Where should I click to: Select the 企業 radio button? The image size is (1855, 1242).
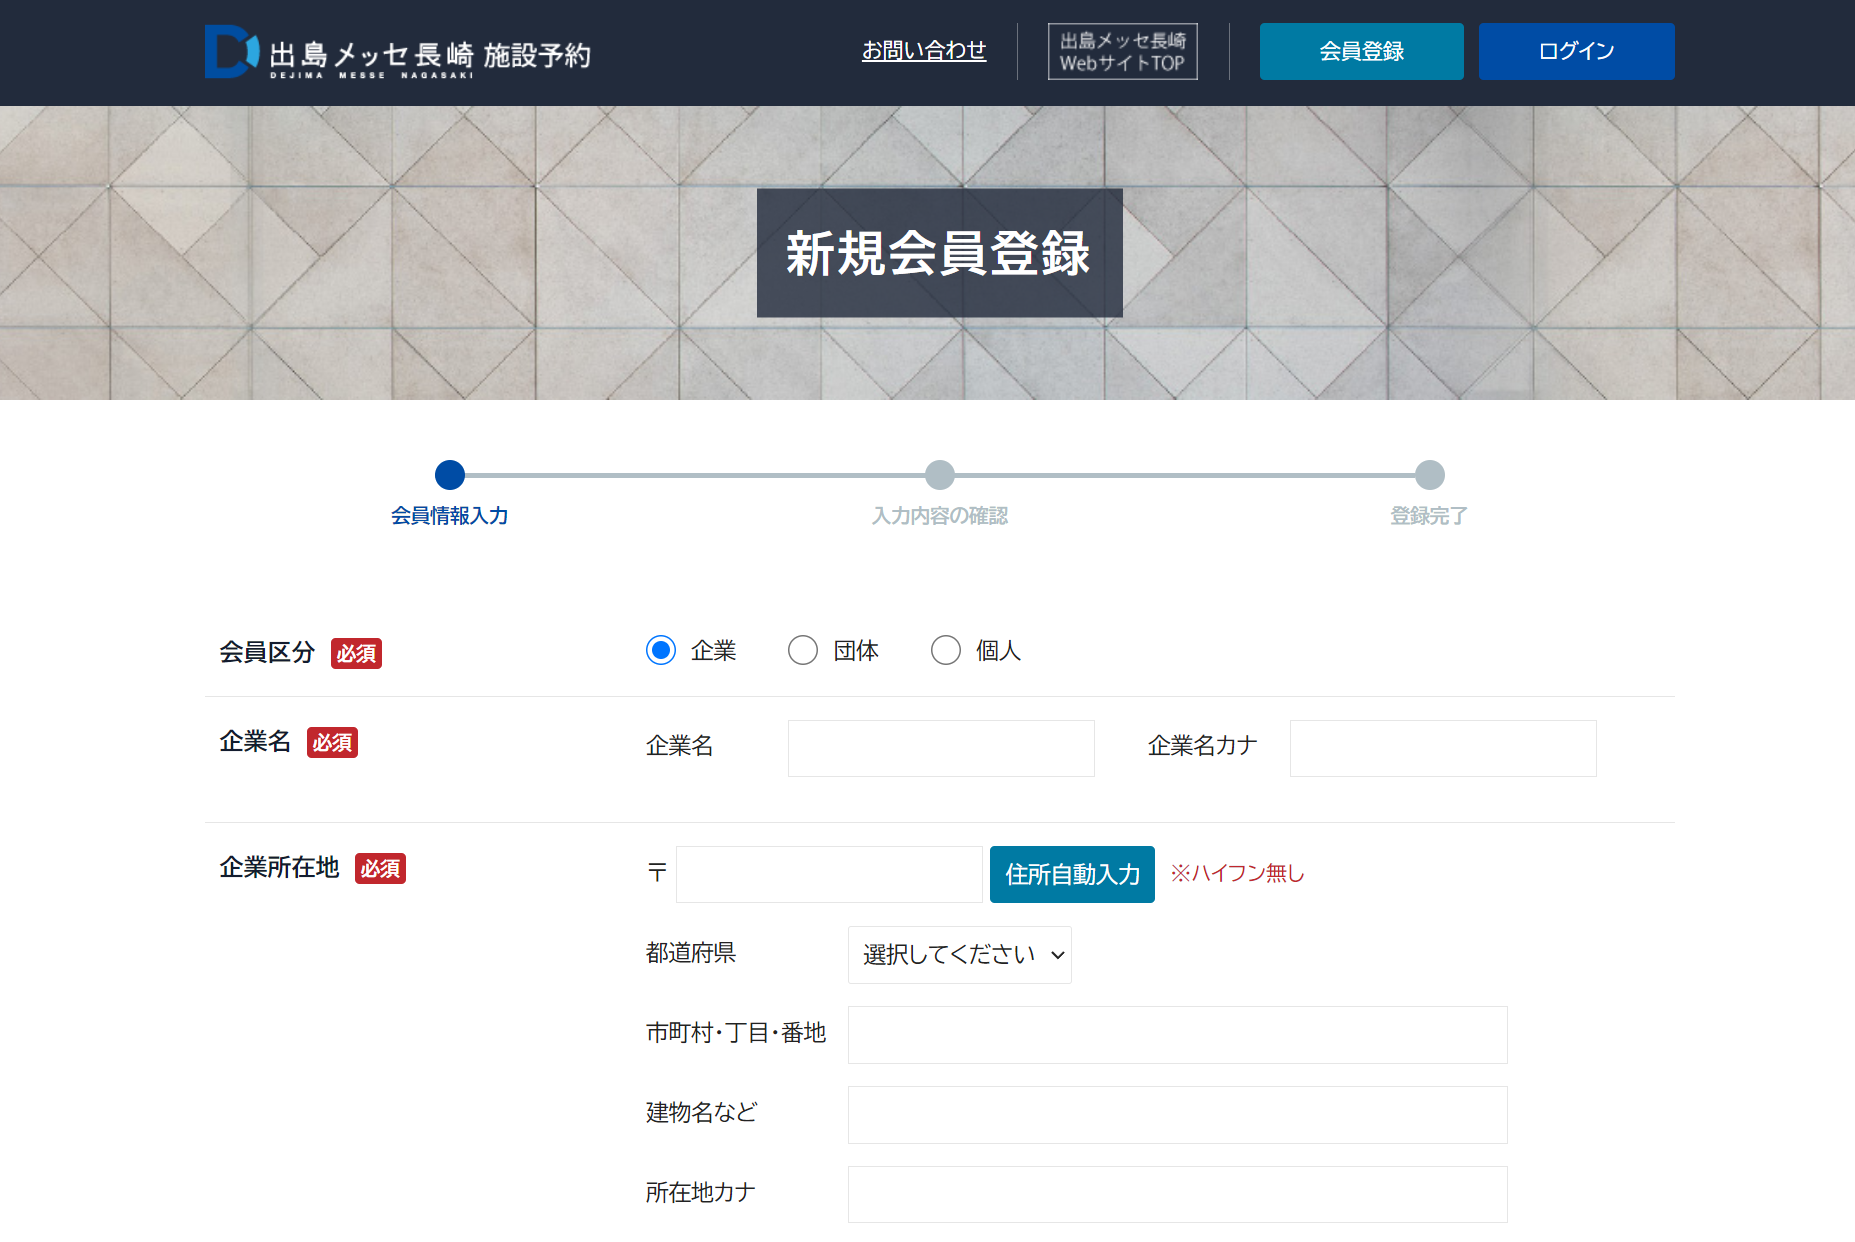pos(661,651)
